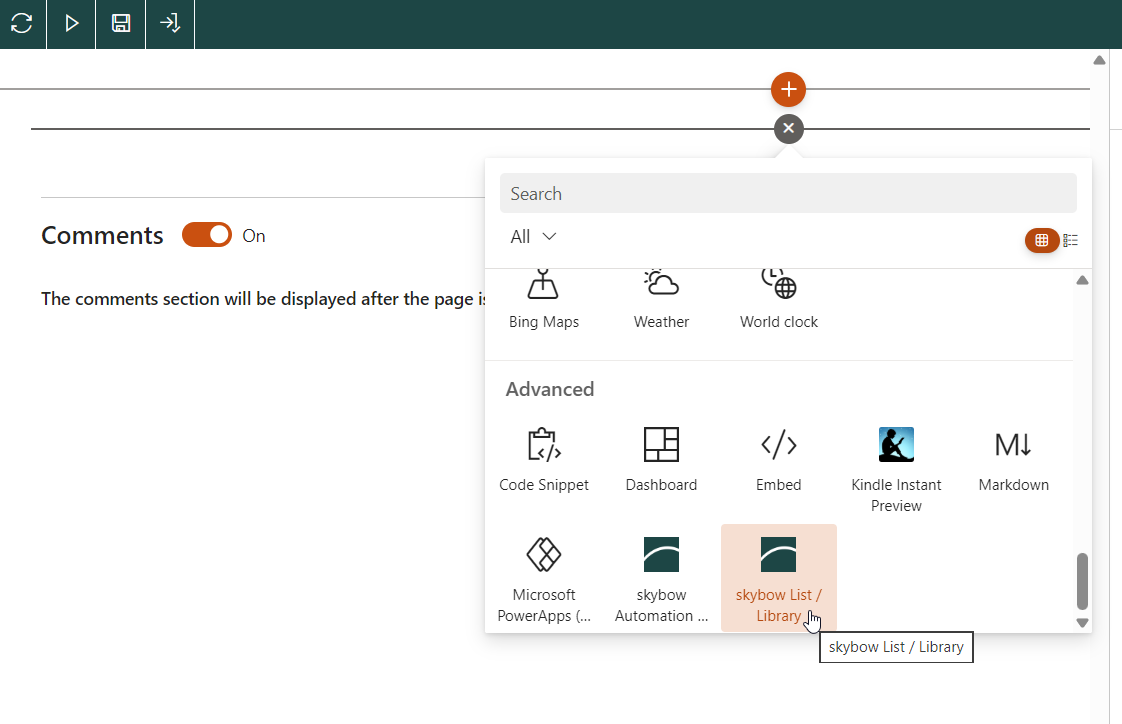Add the Bing Maps web part

click(544, 300)
